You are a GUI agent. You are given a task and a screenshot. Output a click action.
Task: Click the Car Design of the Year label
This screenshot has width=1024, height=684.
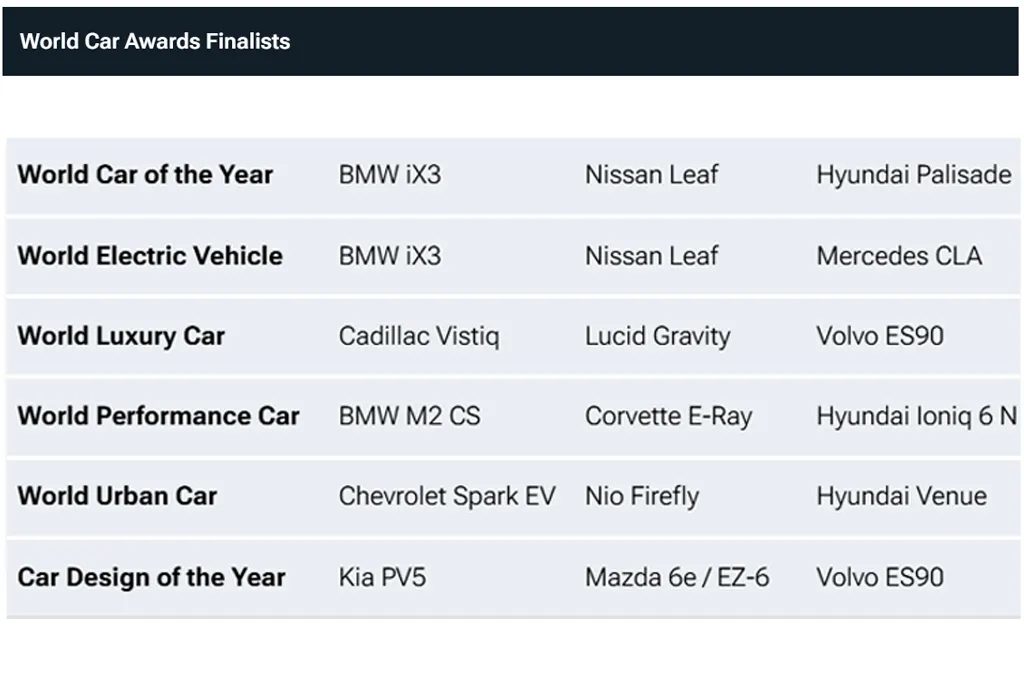coord(151,577)
